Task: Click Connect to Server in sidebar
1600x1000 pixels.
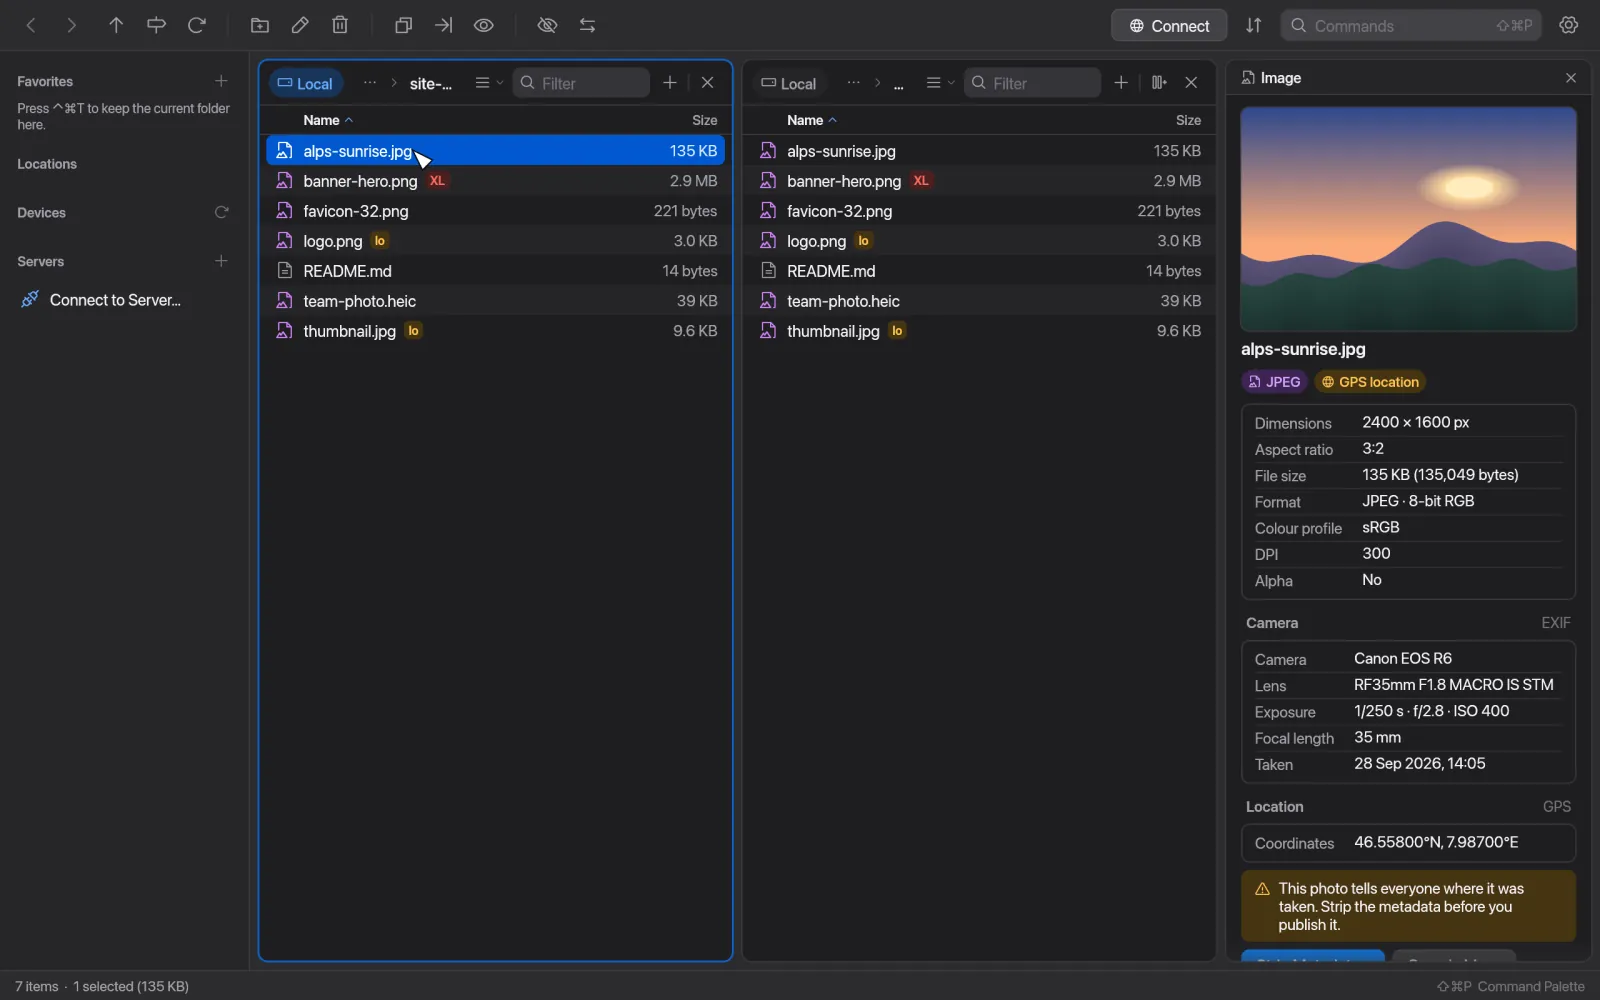Action: (x=101, y=300)
